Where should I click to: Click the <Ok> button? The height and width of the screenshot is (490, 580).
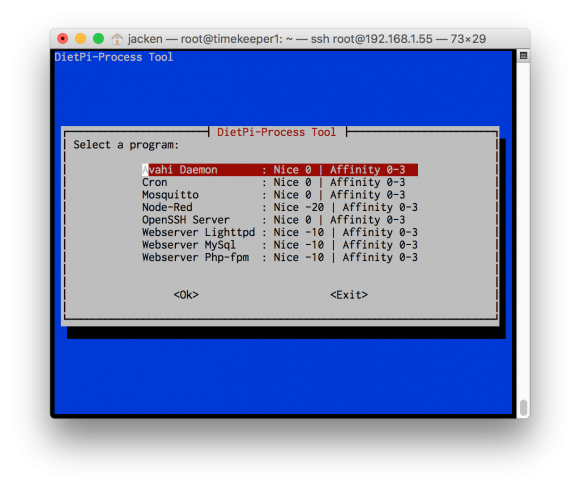pos(186,295)
